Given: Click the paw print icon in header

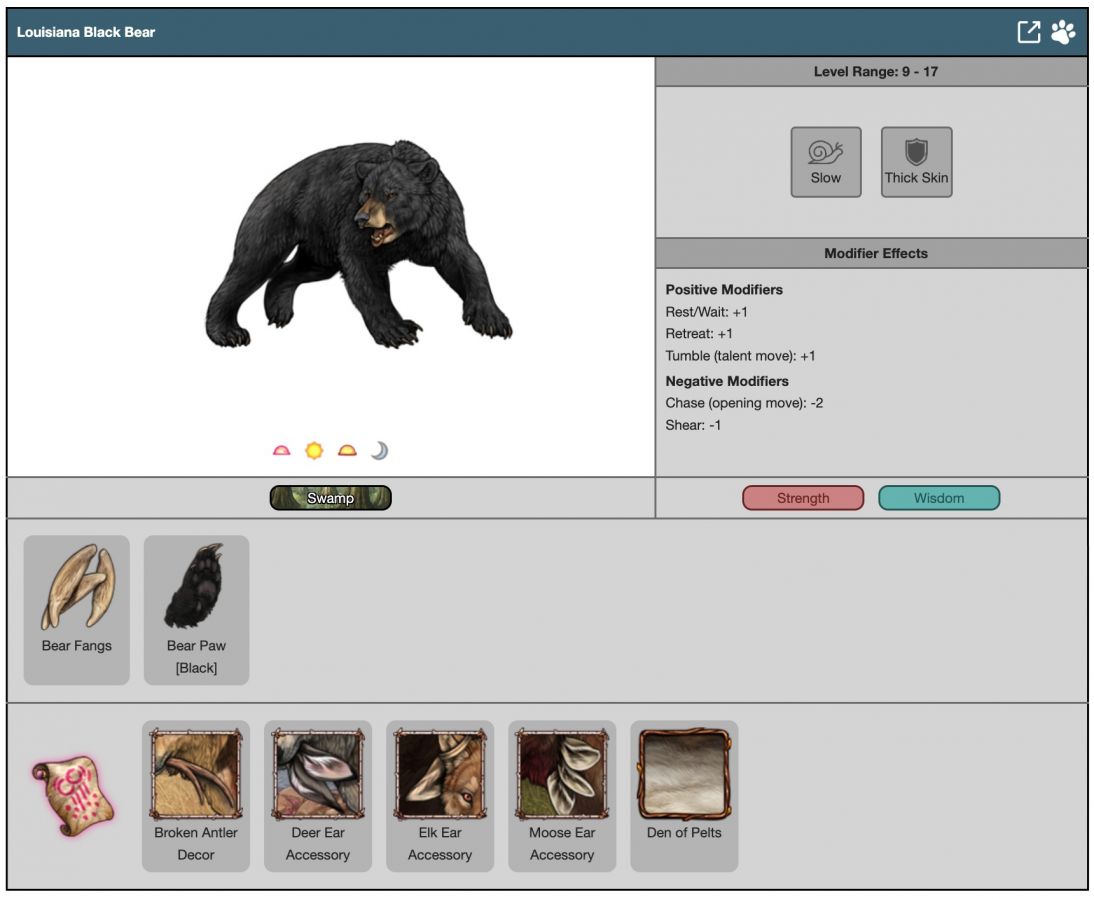Looking at the screenshot, I should 1063,32.
